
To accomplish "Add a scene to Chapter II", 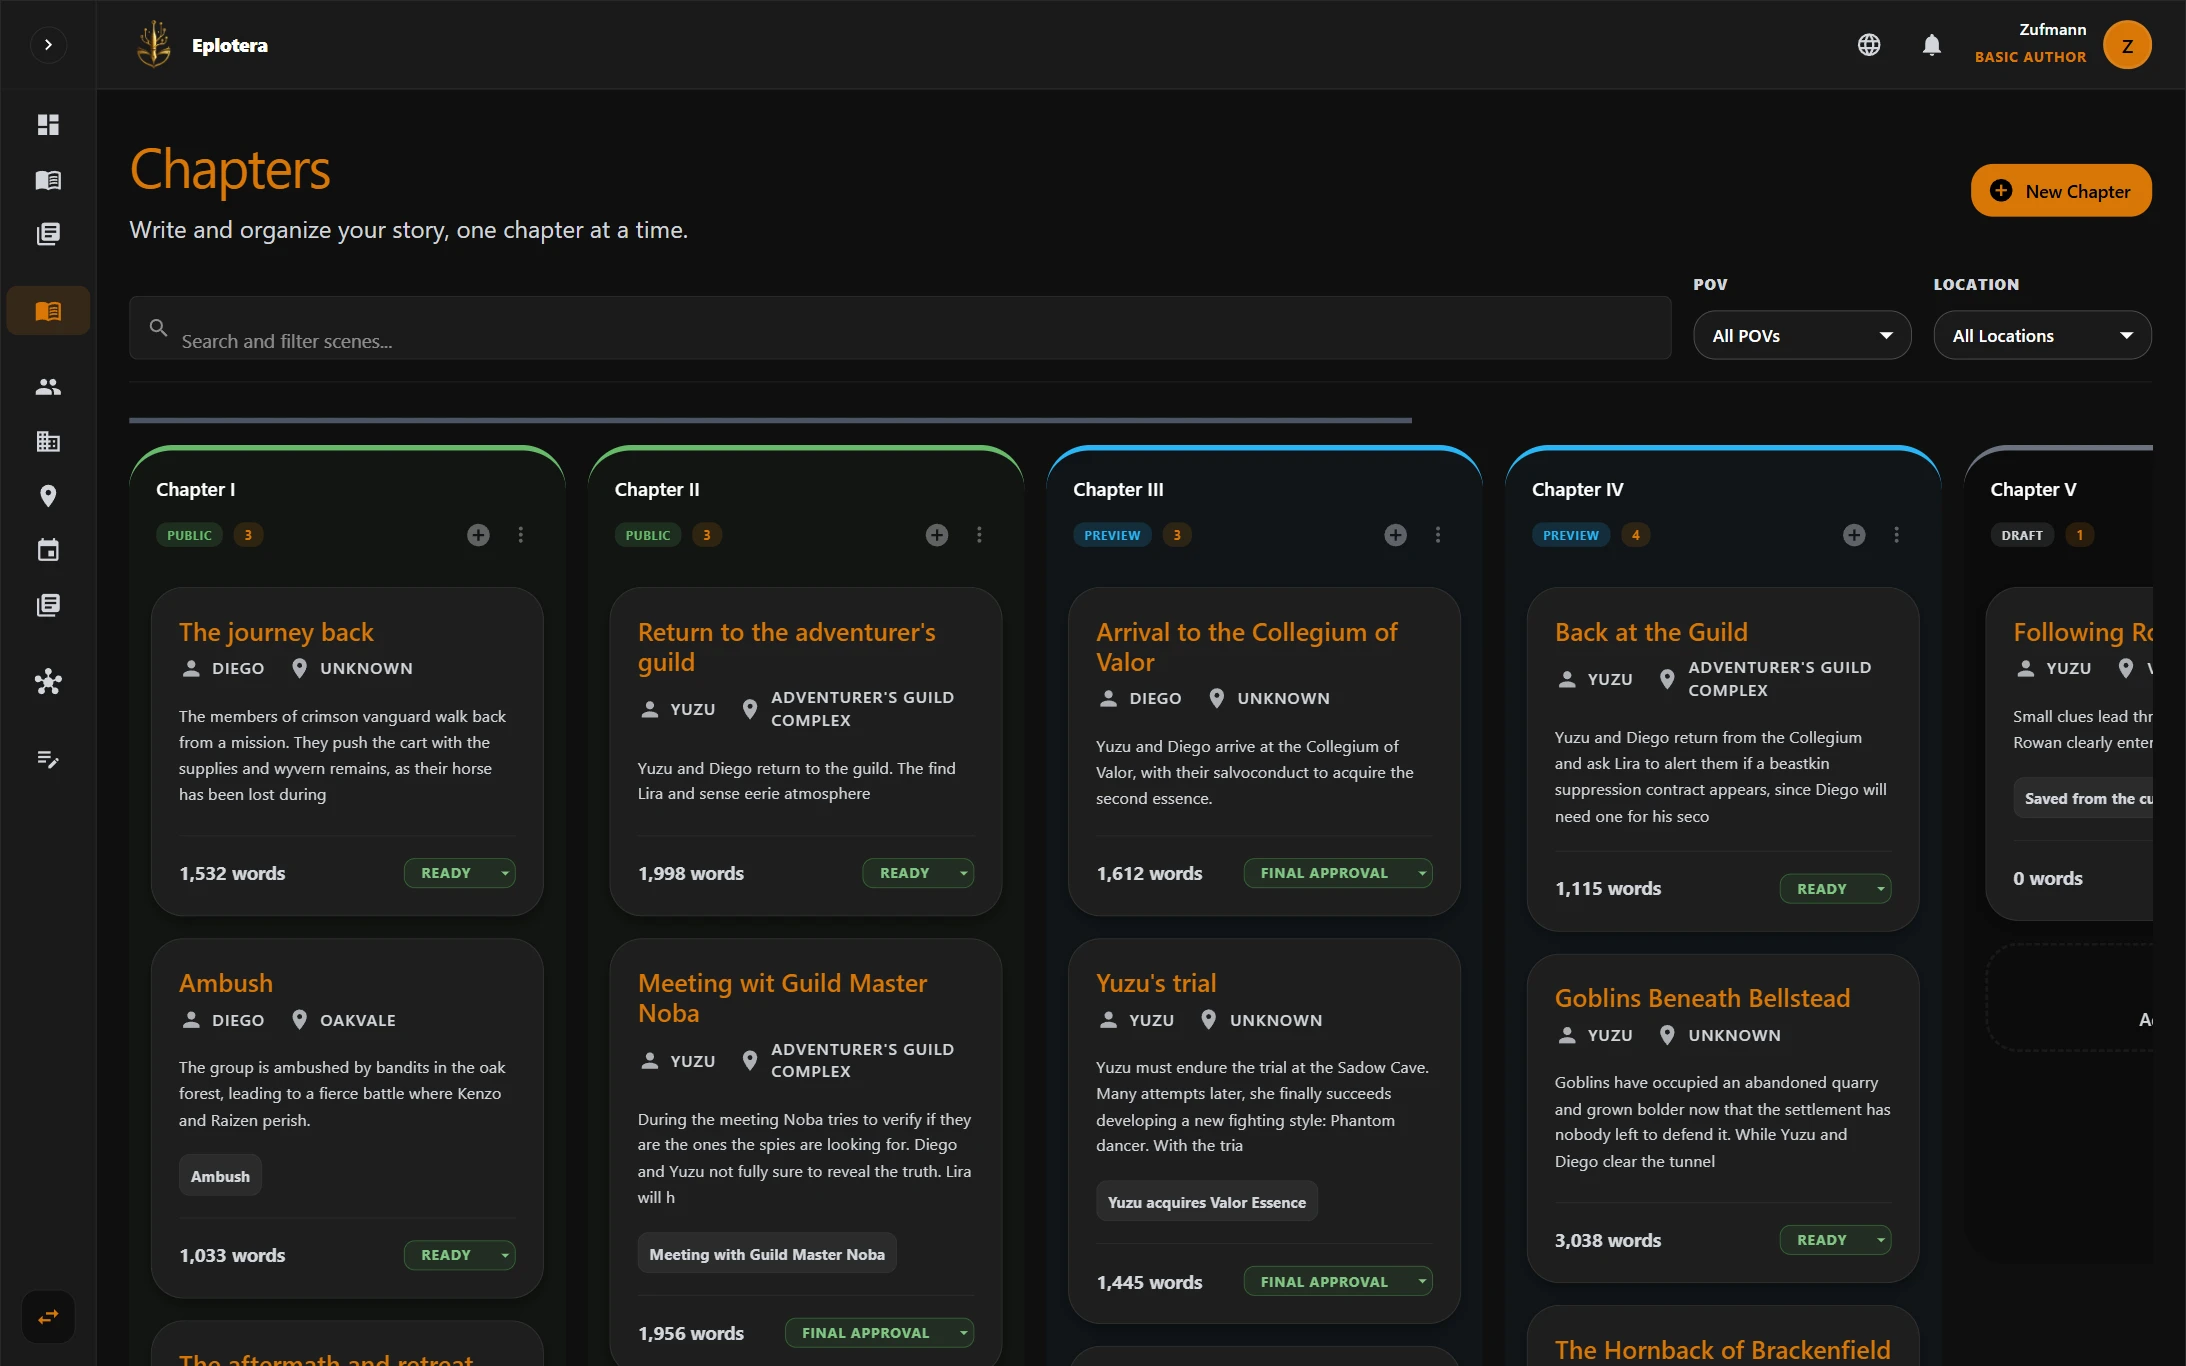I will coord(937,535).
